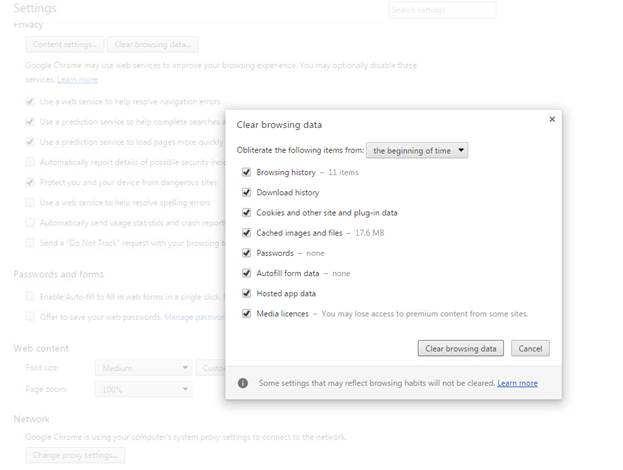Open Learn more link under Privacy
The height and width of the screenshot is (470, 623).
tap(78, 79)
